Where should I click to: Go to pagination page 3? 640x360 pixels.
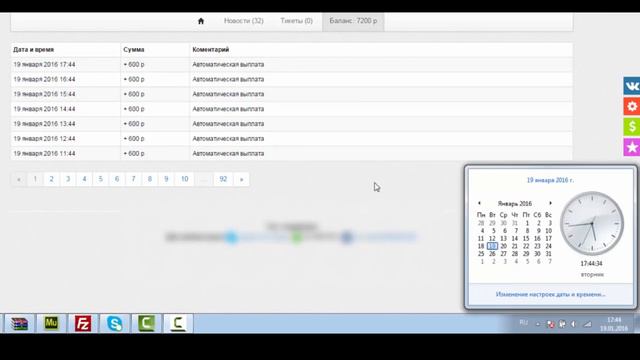tap(68, 179)
